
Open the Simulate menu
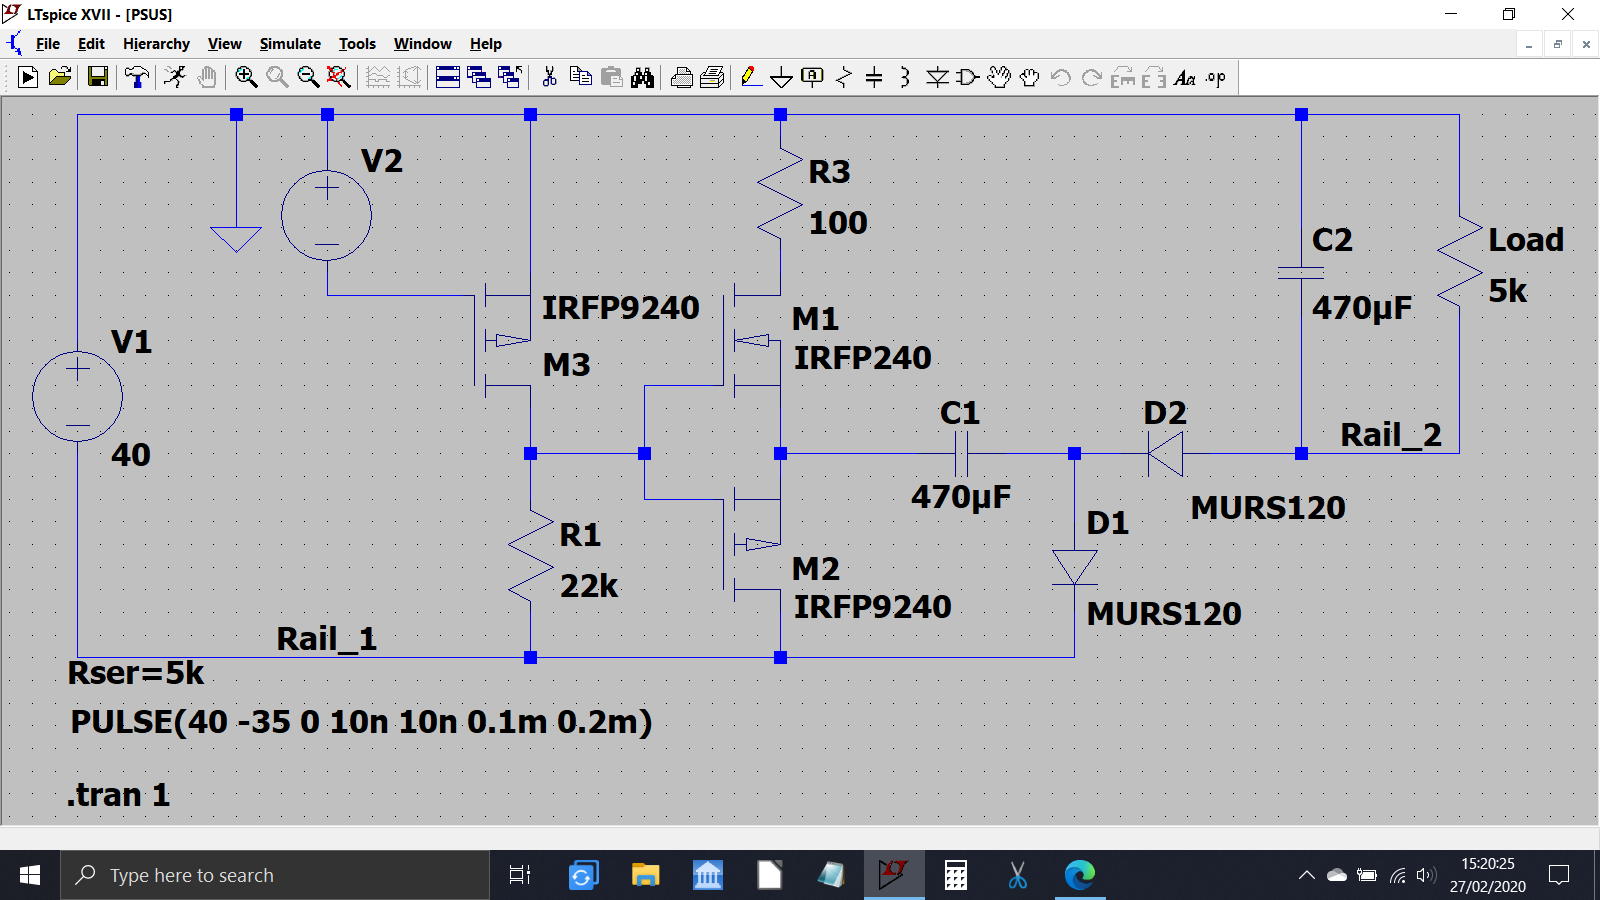[290, 44]
